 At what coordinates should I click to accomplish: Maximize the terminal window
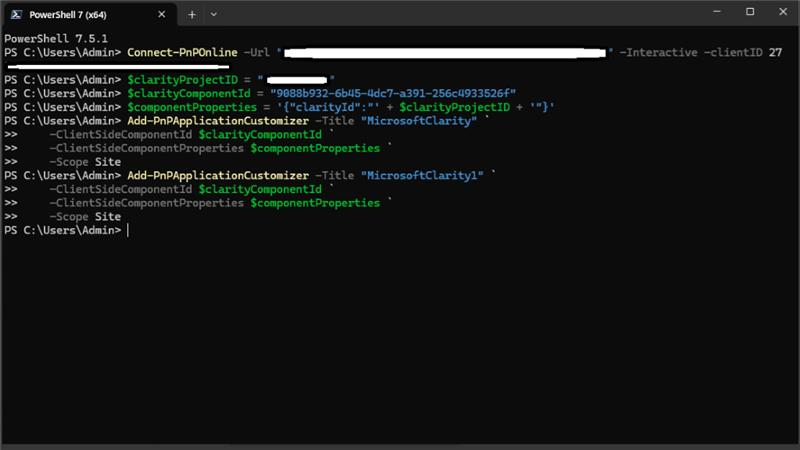750,12
